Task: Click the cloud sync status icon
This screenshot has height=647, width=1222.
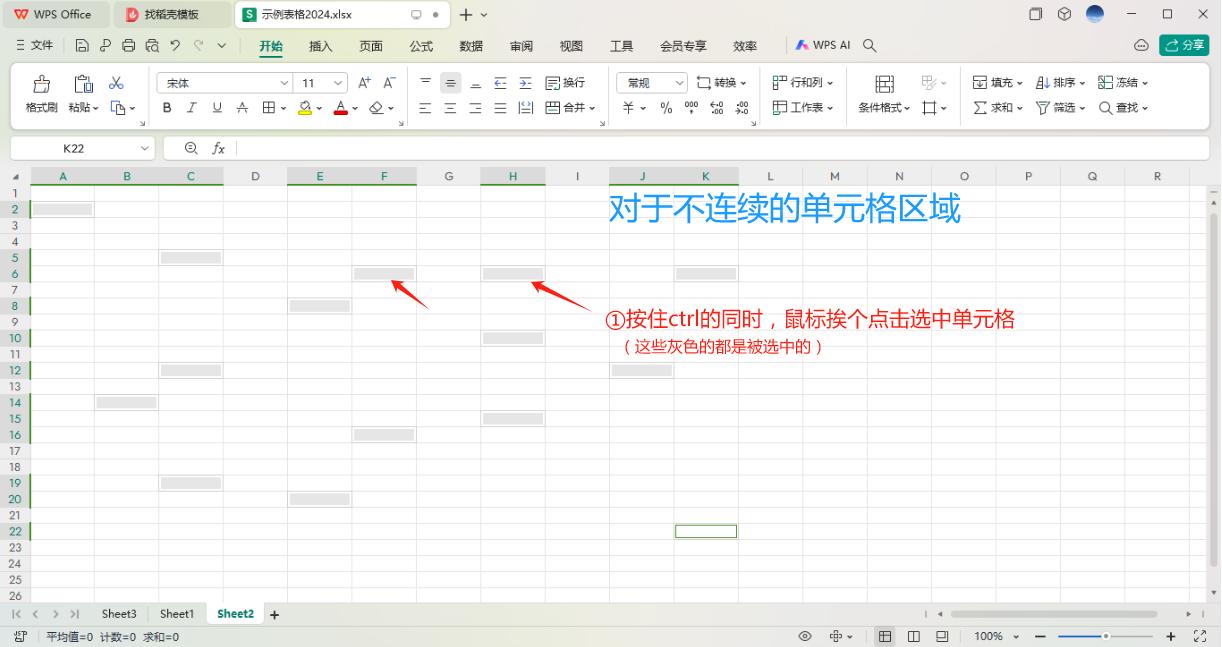Action: (x=1141, y=46)
